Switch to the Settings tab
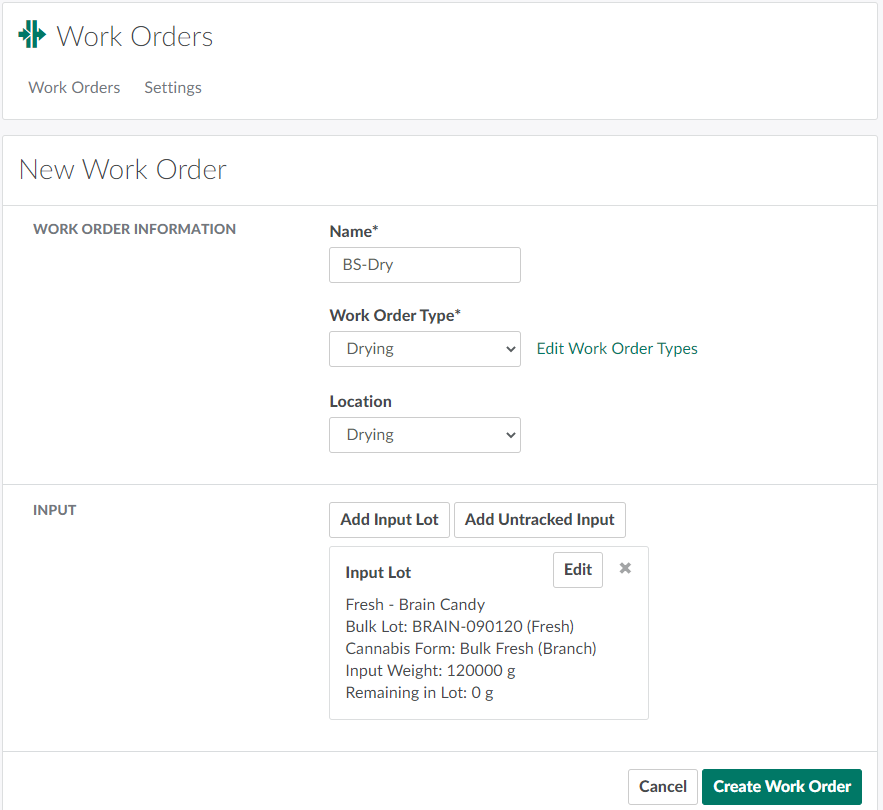The height and width of the screenshot is (810, 883). click(173, 87)
